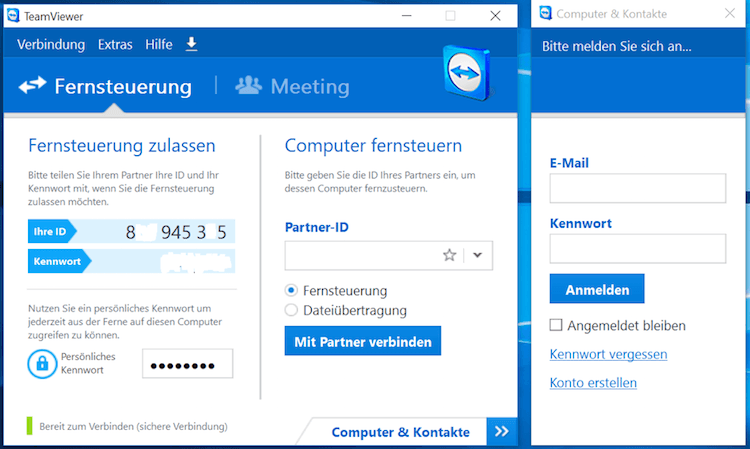Click the E-Mail input field
The height and width of the screenshot is (449, 750).
pyautogui.click(x=638, y=188)
